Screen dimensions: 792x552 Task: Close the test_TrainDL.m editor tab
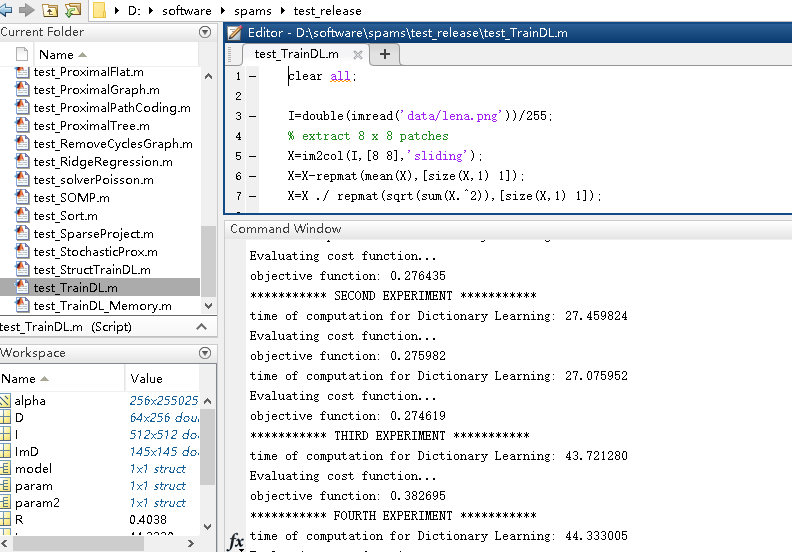click(x=358, y=55)
